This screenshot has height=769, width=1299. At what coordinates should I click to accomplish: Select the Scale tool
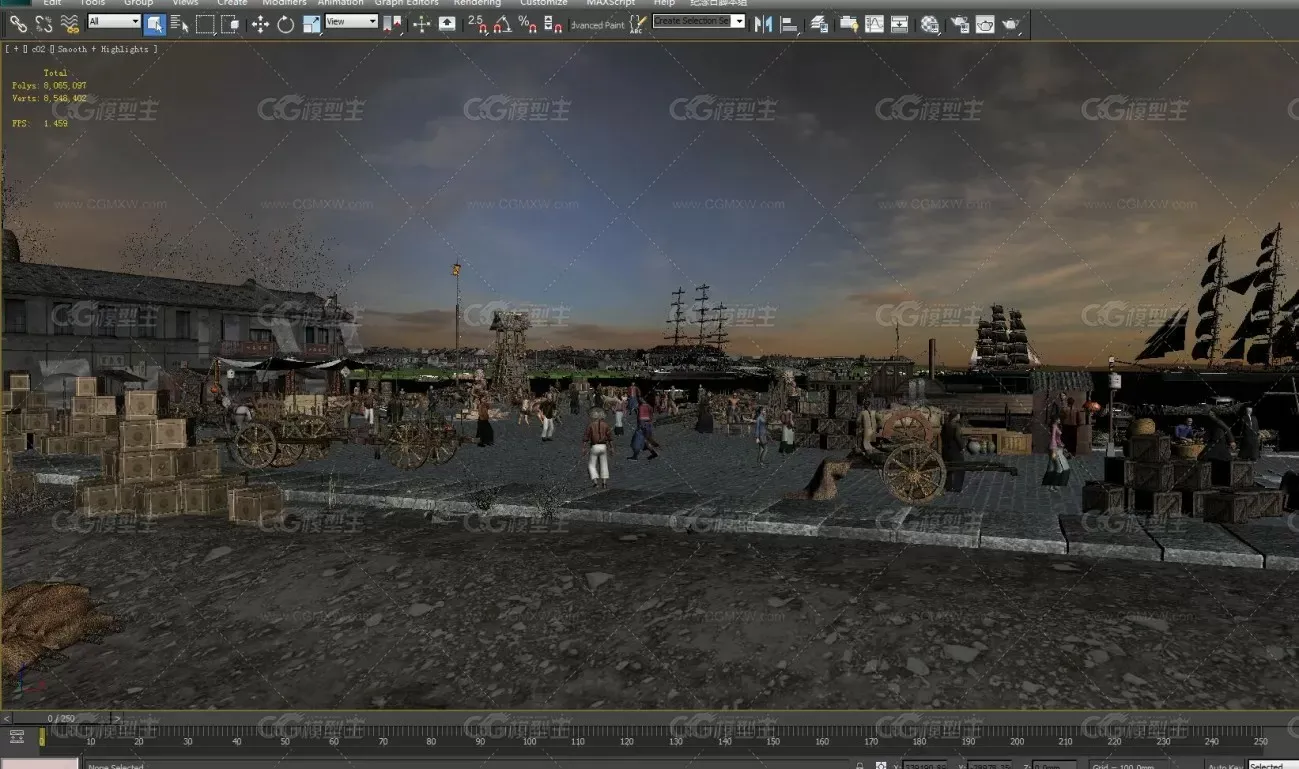click(x=311, y=23)
